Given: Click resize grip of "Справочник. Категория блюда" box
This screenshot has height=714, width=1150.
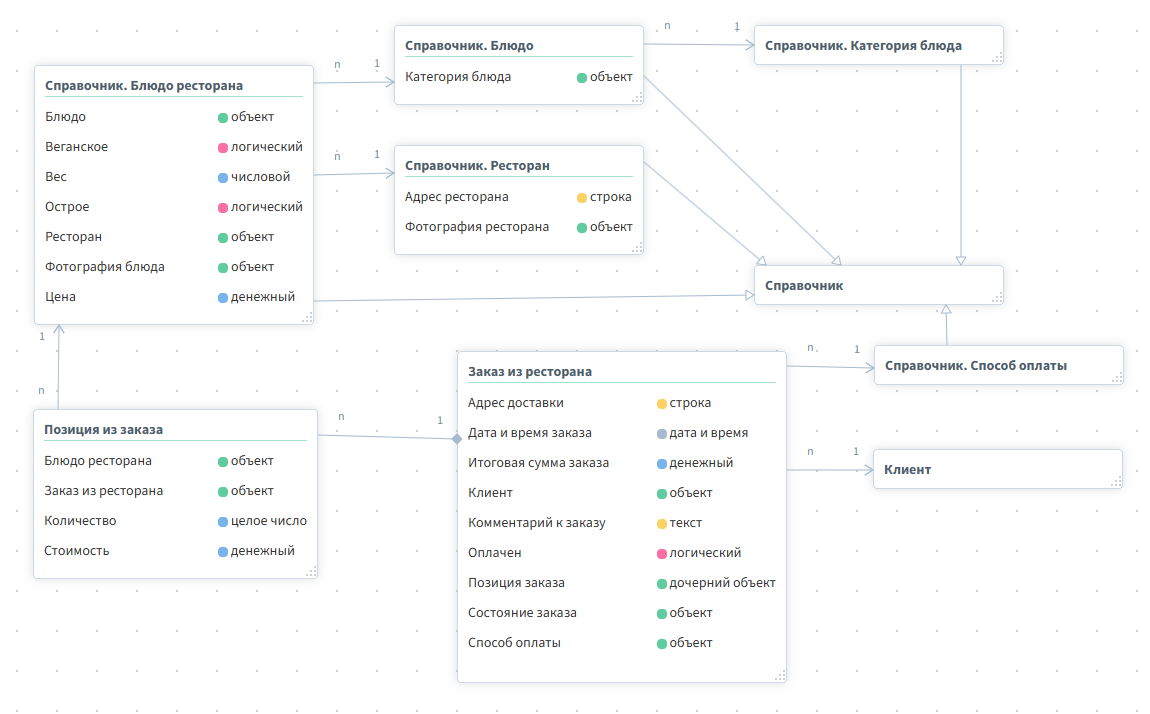Looking at the screenshot, I should click(x=996, y=58).
